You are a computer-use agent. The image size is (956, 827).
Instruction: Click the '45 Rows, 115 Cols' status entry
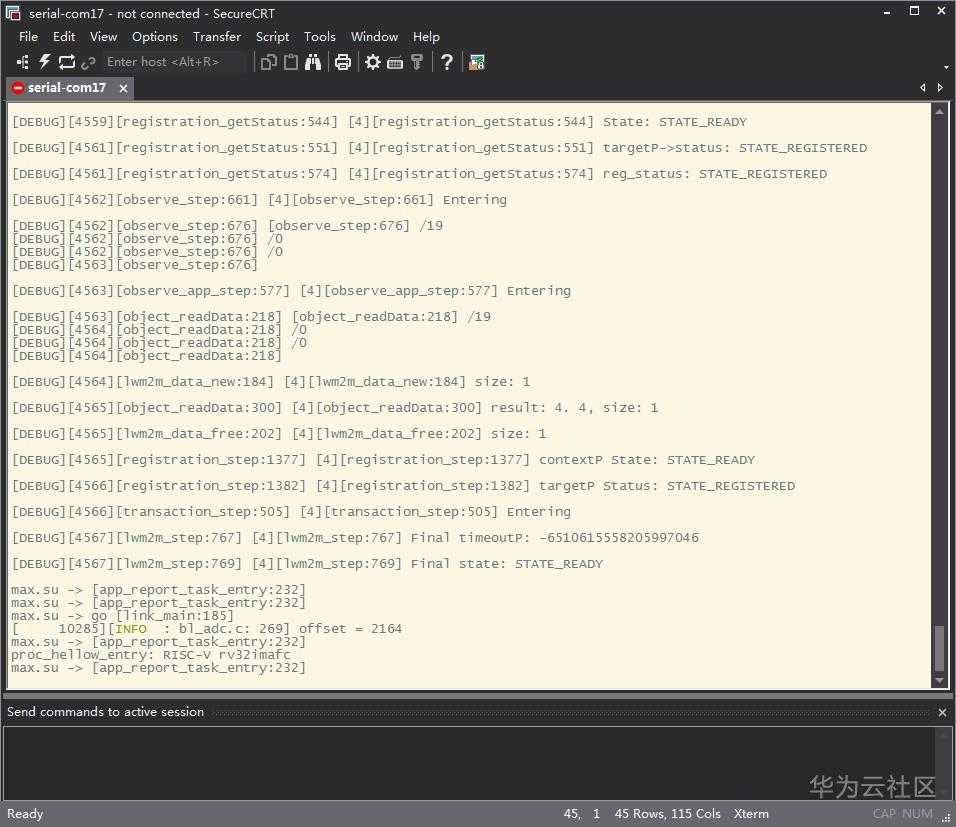click(668, 814)
